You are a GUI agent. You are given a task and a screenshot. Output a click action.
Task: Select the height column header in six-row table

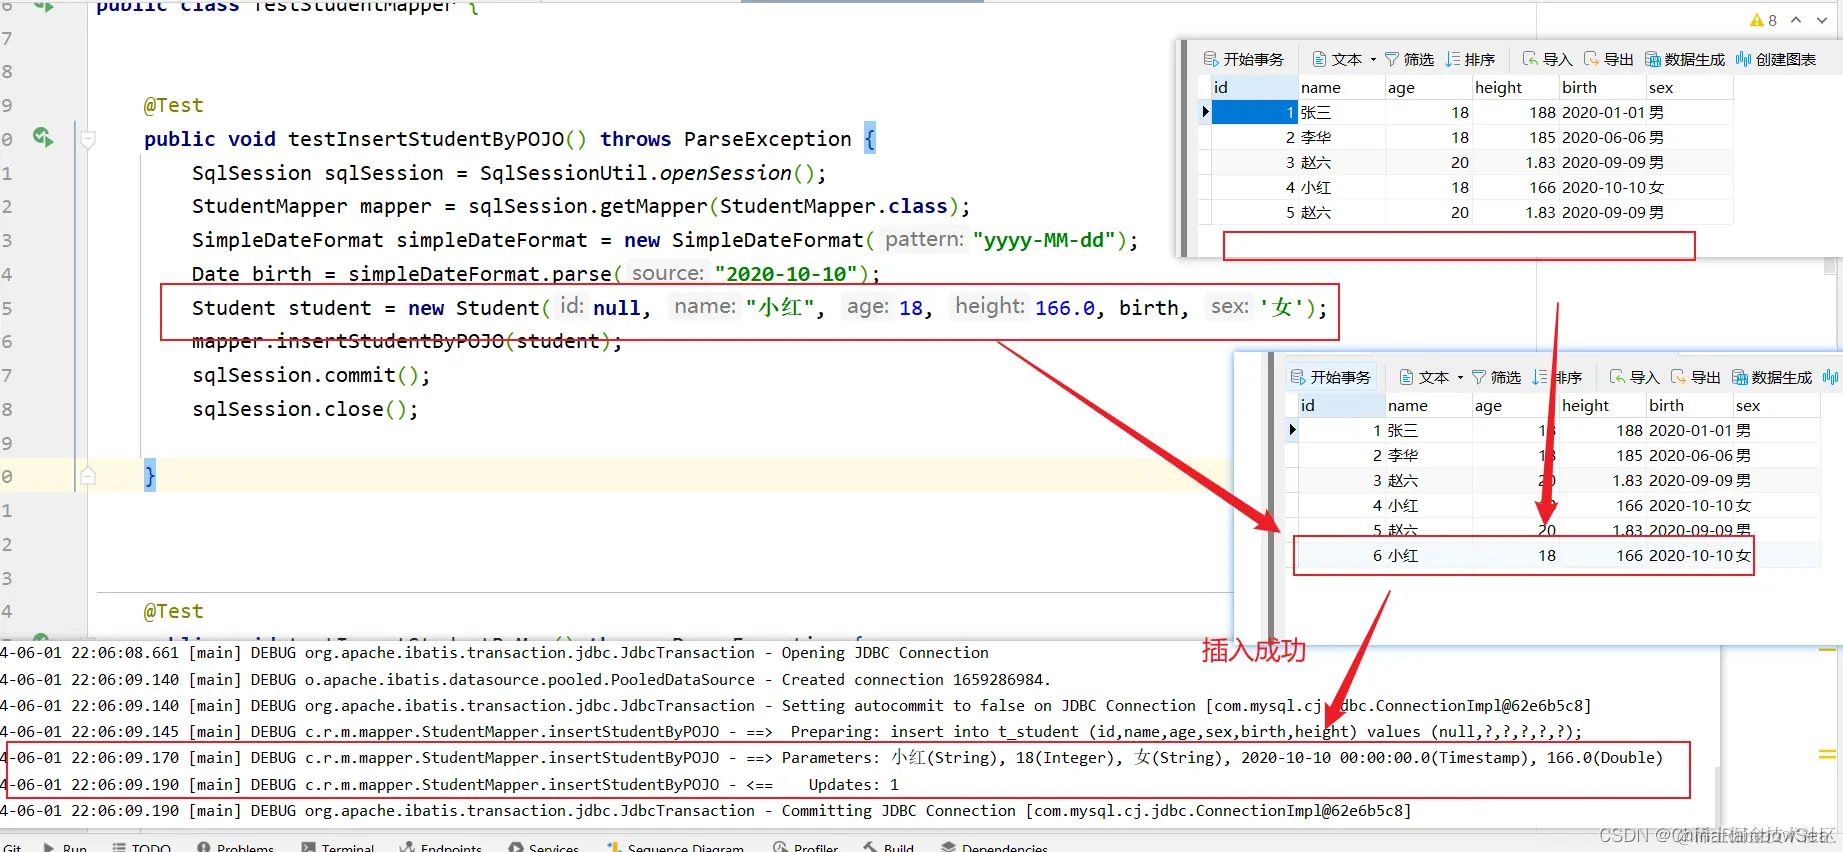coord(1602,405)
